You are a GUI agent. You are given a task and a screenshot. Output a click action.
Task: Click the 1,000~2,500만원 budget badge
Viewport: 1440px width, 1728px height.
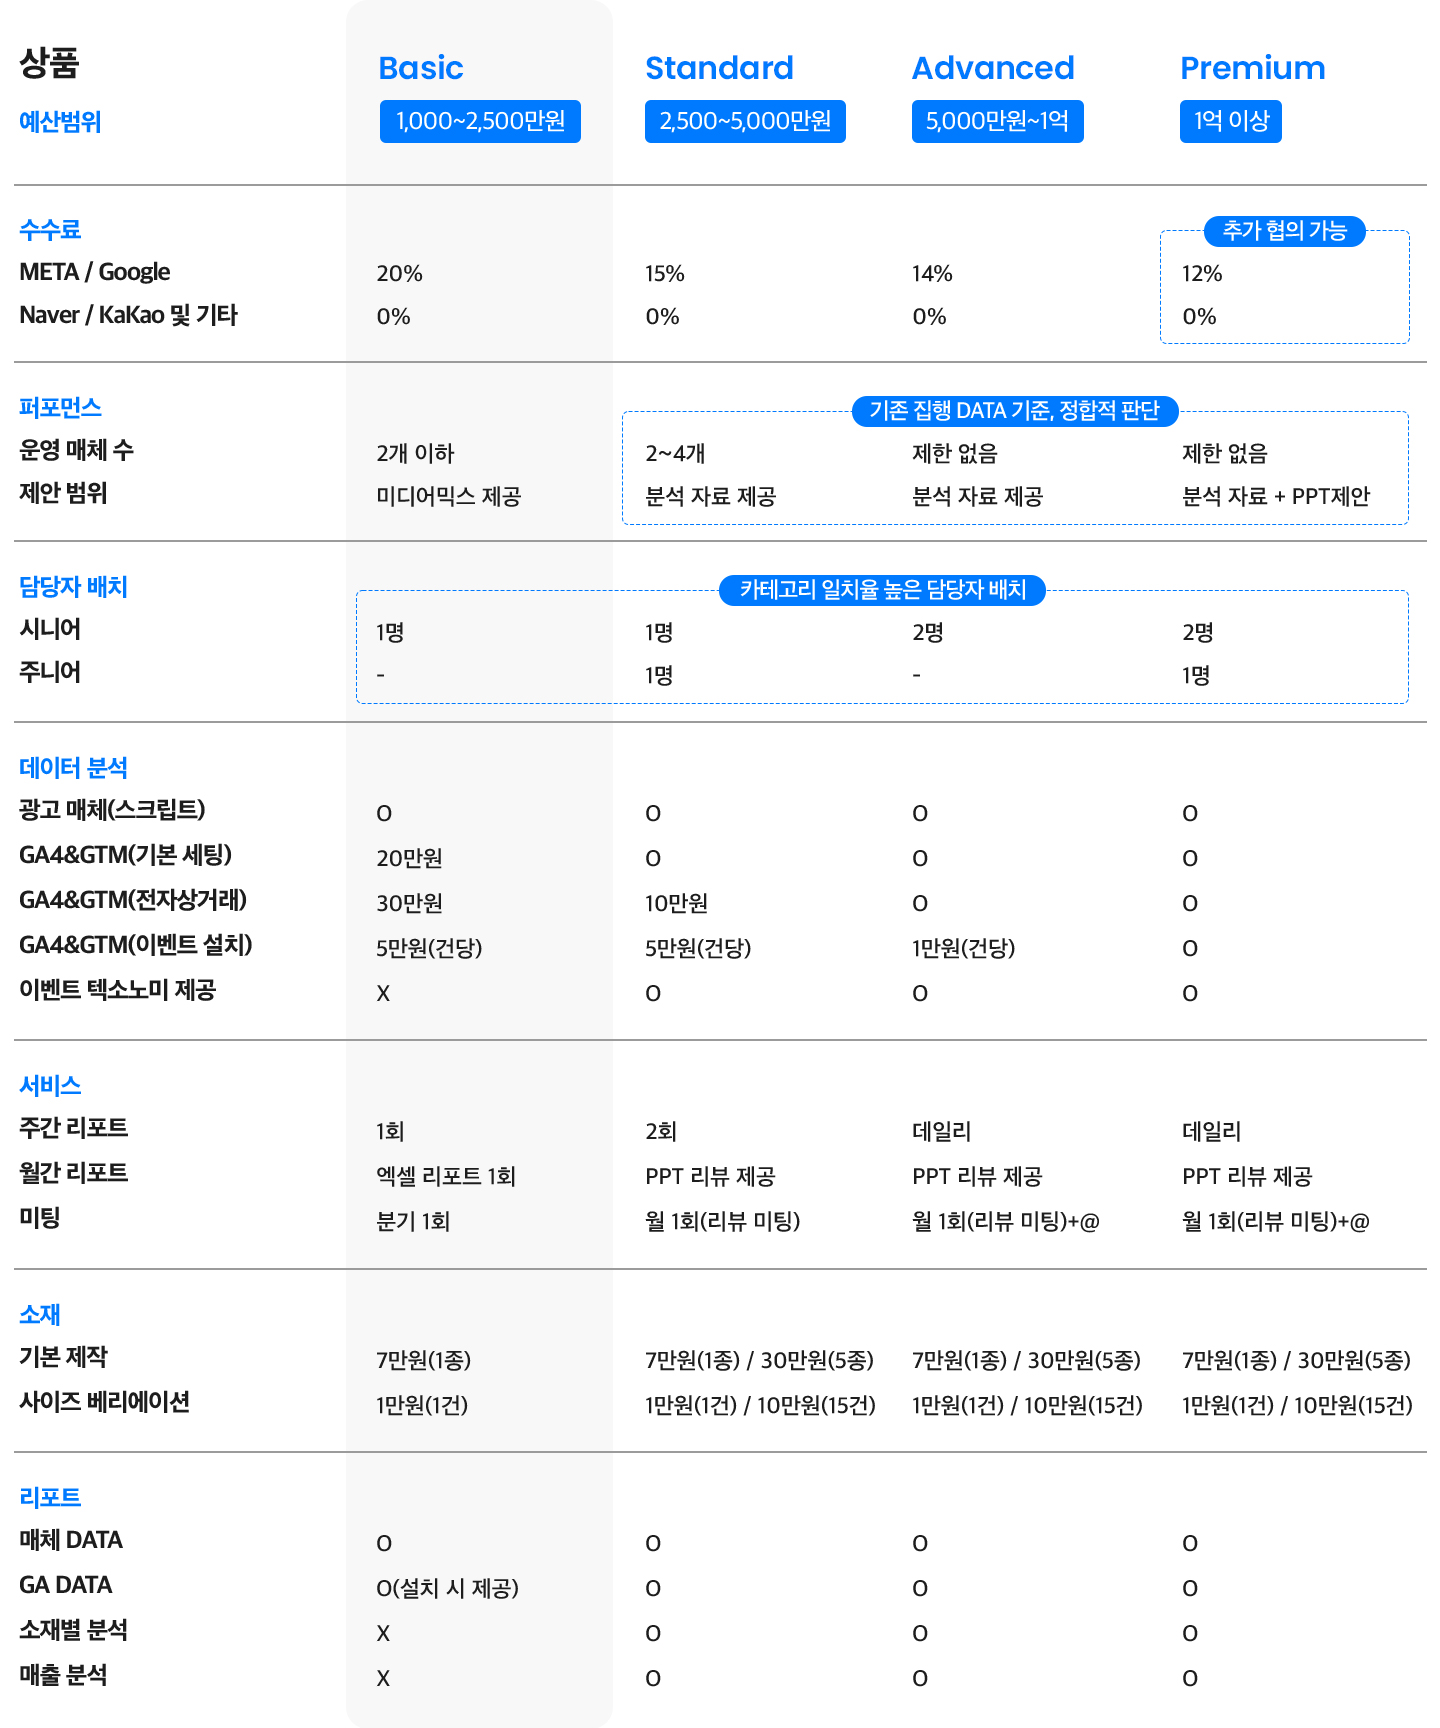(x=480, y=122)
